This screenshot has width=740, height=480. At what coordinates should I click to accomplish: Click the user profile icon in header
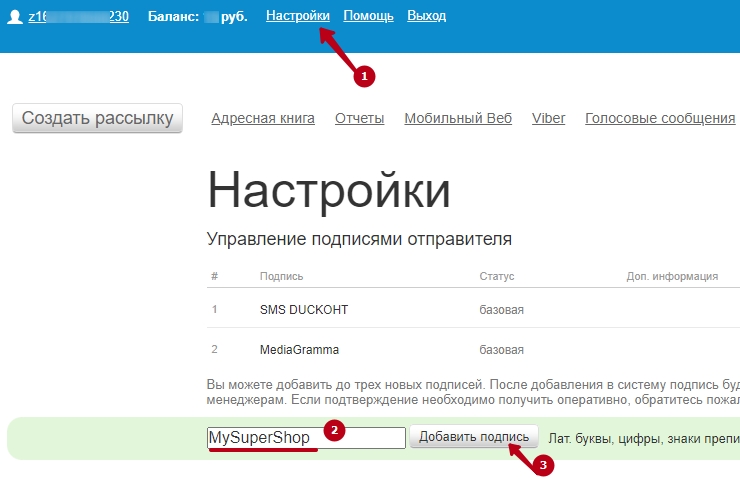pos(15,16)
